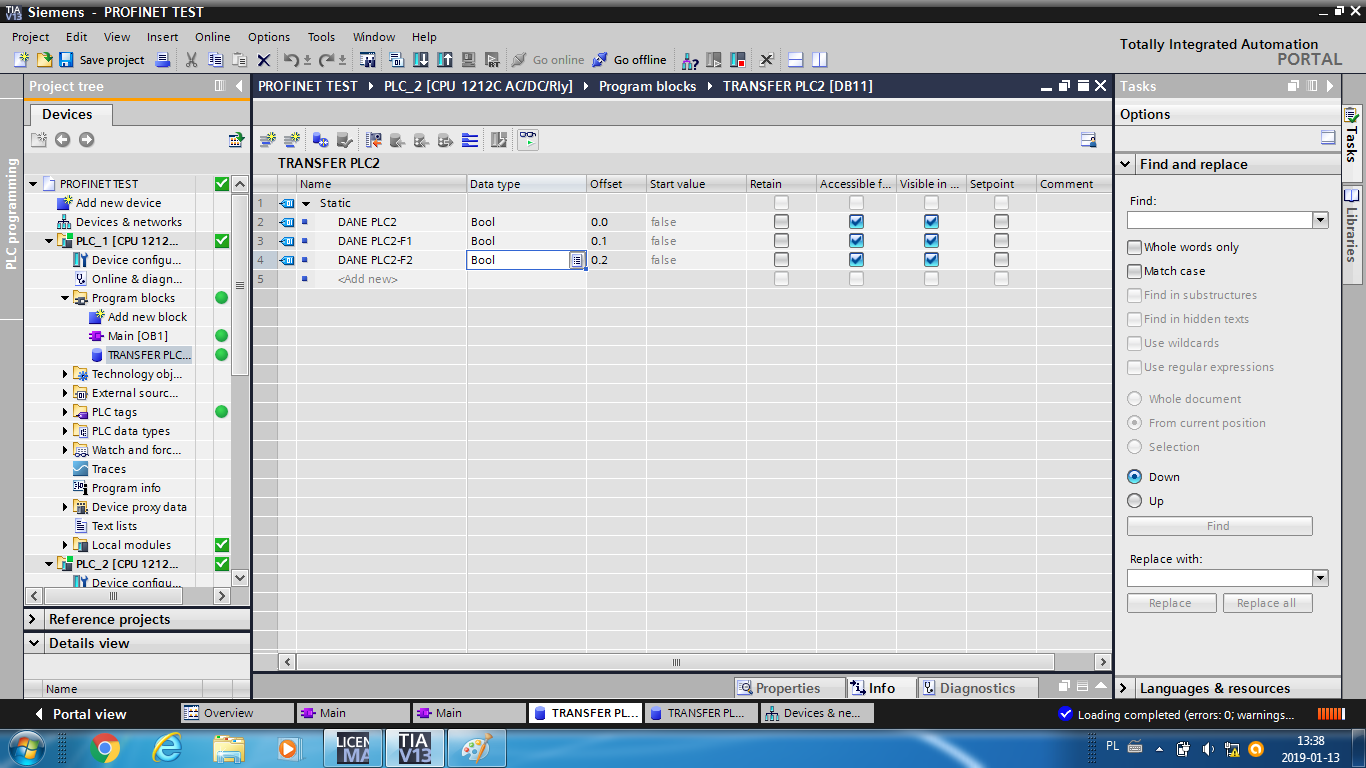Expand the Technology objects tree node
This screenshot has width=1366, height=768.
pyautogui.click(x=66, y=374)
